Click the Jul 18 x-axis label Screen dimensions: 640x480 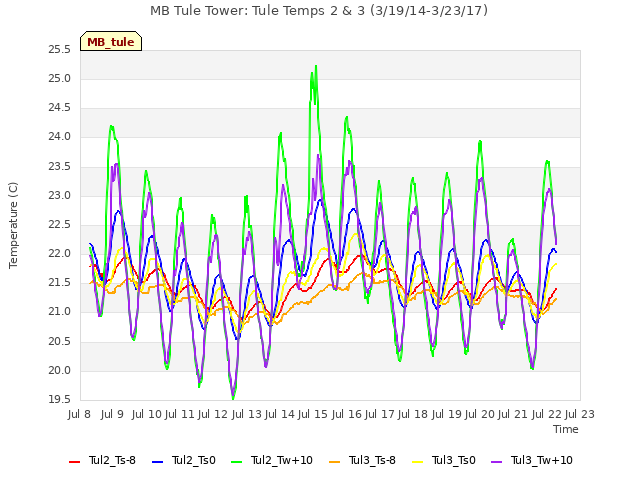[x=413, y=415]
